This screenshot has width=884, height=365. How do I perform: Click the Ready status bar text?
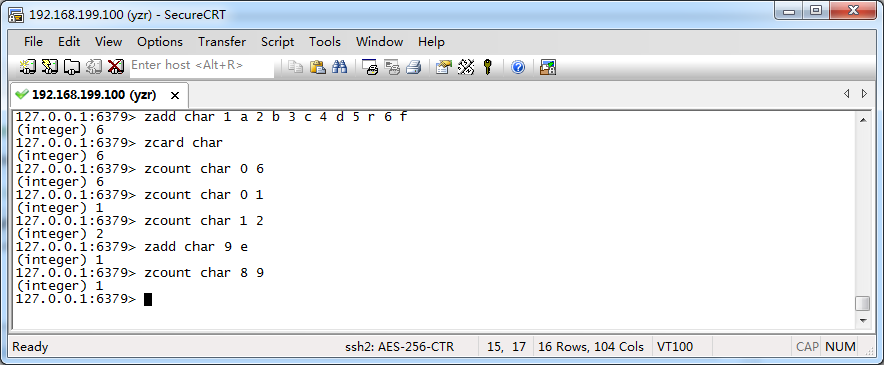click(x=30, y=347)
